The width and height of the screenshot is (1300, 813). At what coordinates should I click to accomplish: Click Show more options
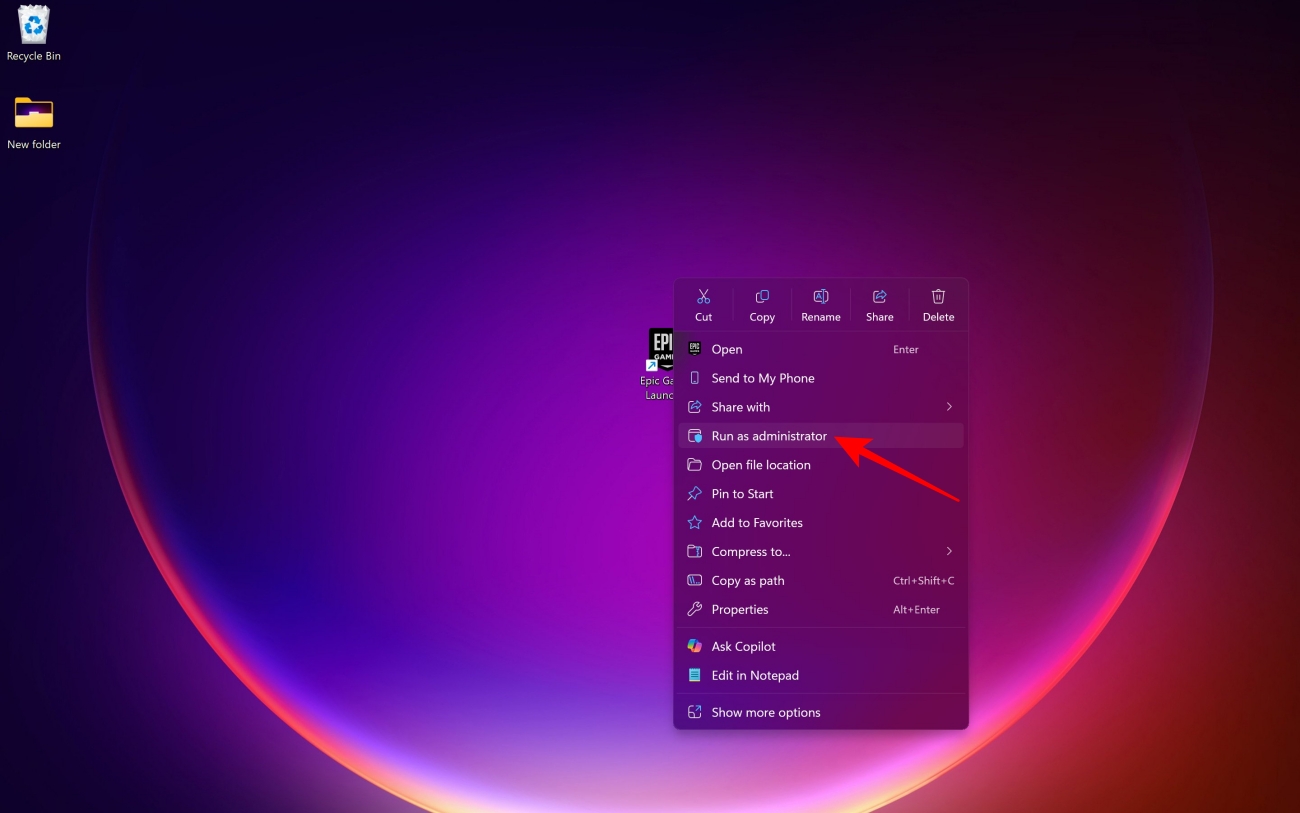point(821,713)
